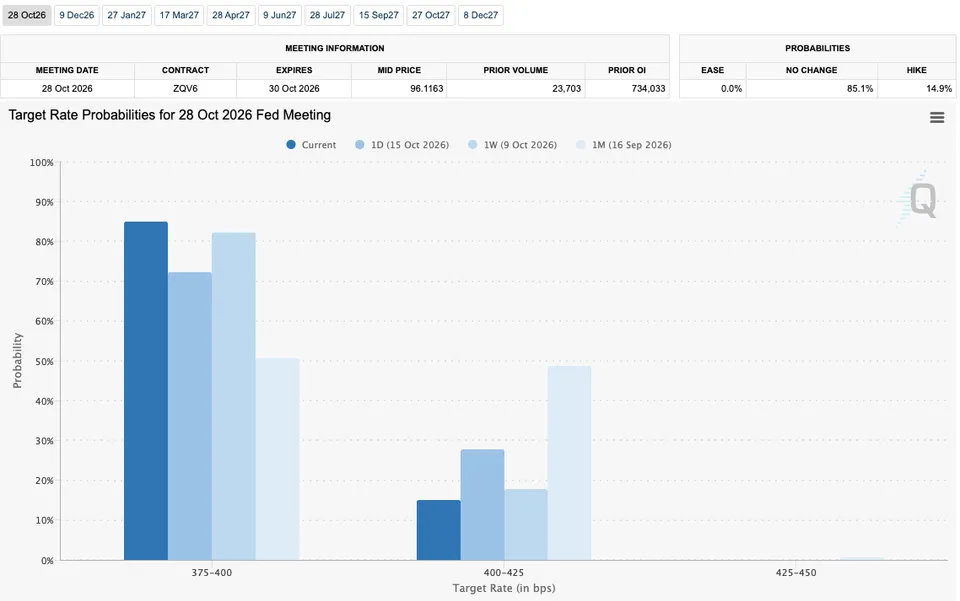This screenshot has height=601, width=960.
Task: Click the 1W bar for 400-425
Action: (x=526, y=524)
